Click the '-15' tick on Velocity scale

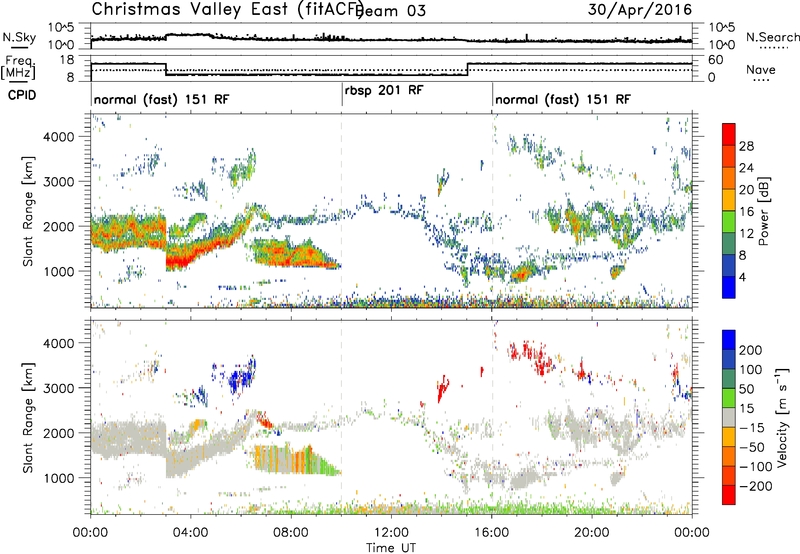[x=751, y=428]
